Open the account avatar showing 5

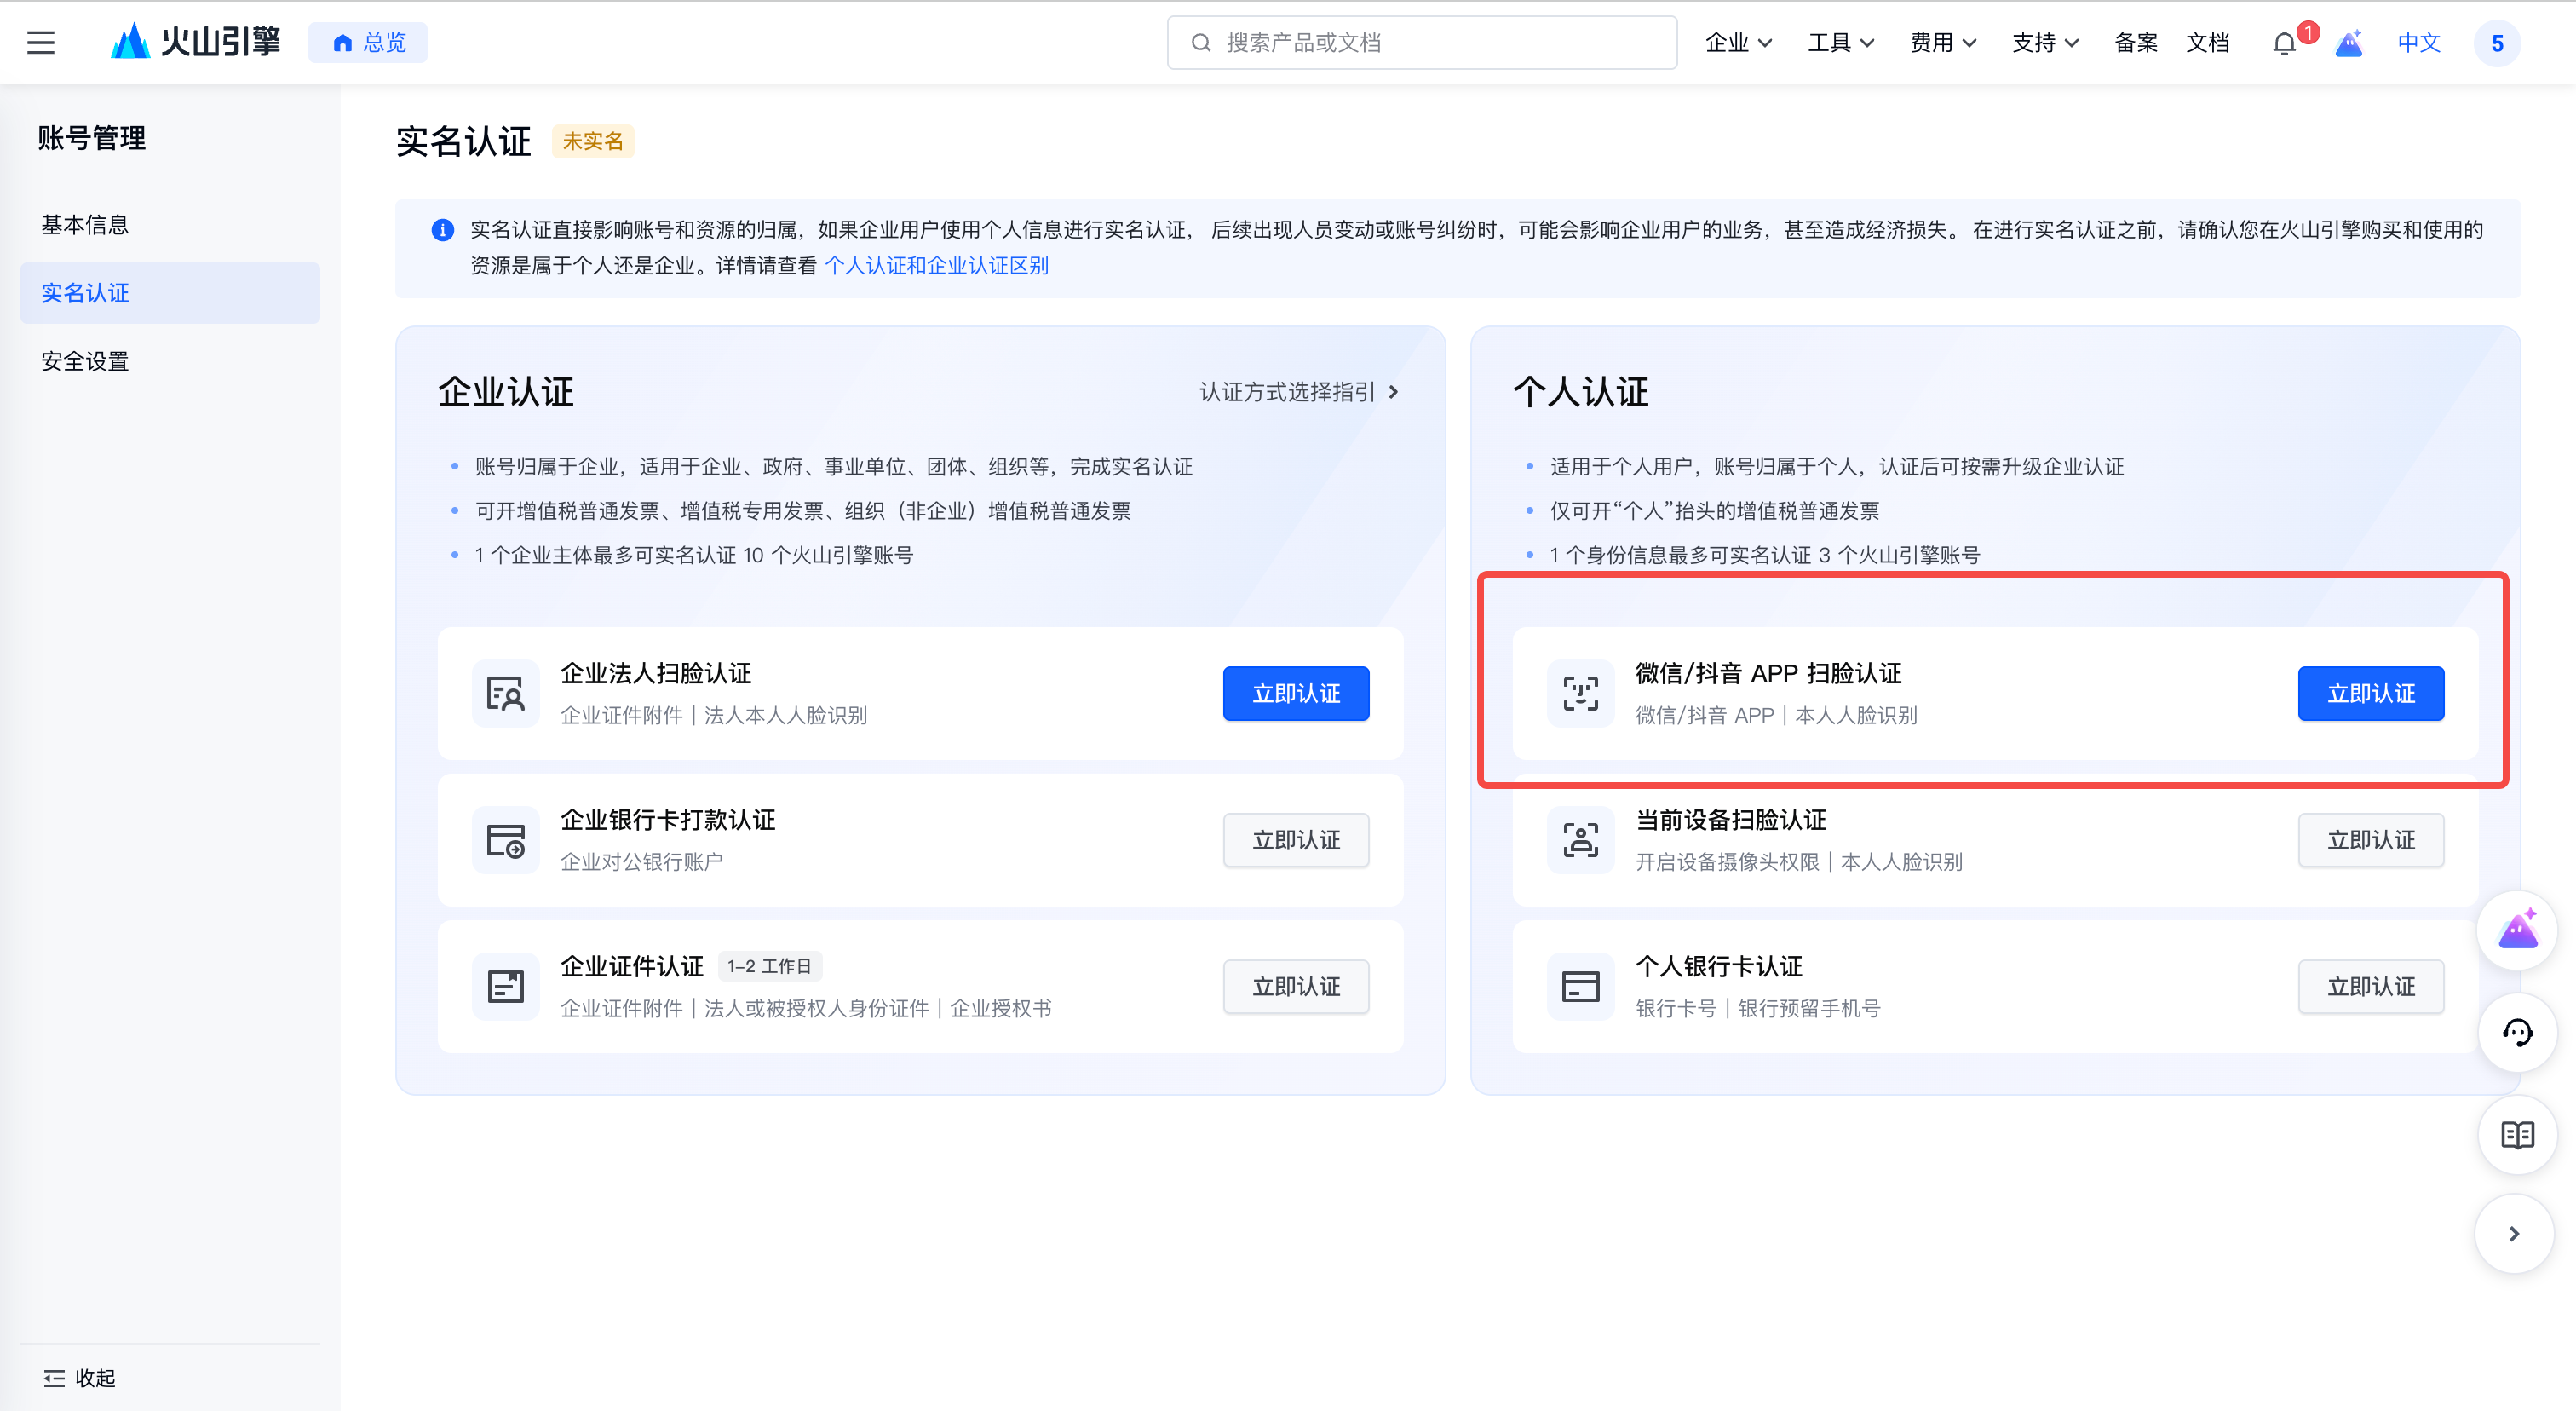pyautogui.click(x=2497, y=42)
